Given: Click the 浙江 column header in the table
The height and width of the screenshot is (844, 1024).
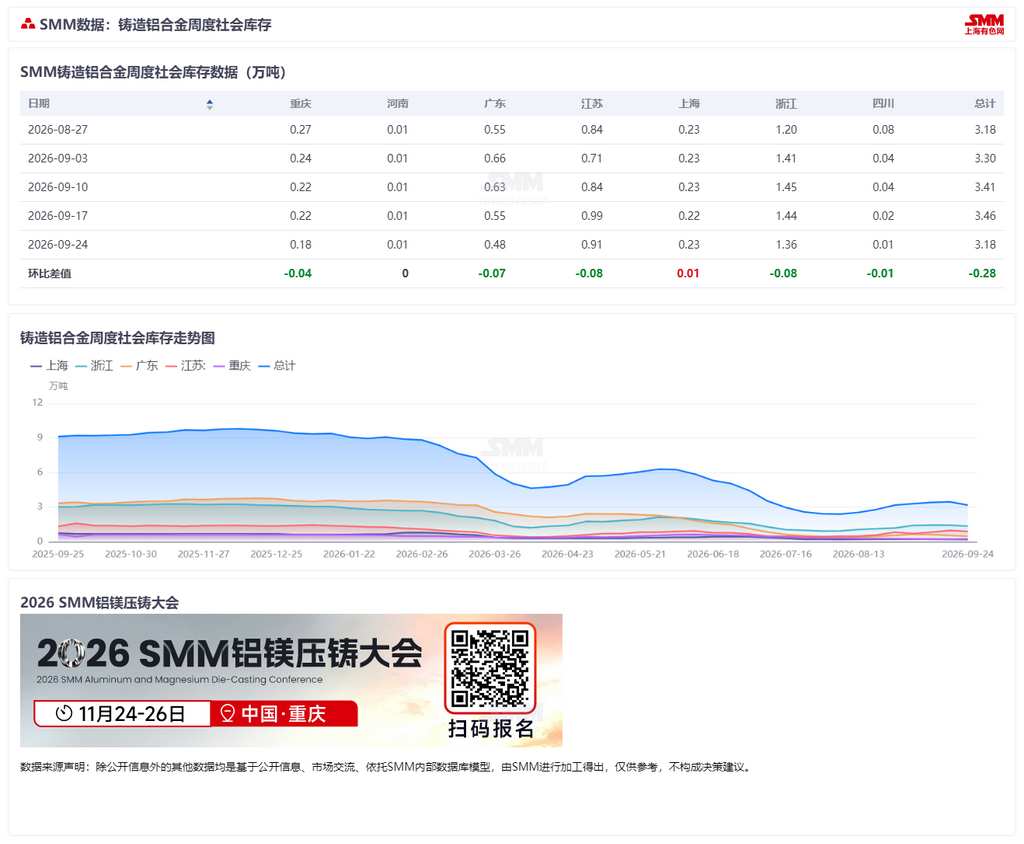Looking at the screenshot, I should tap(786, 104).
